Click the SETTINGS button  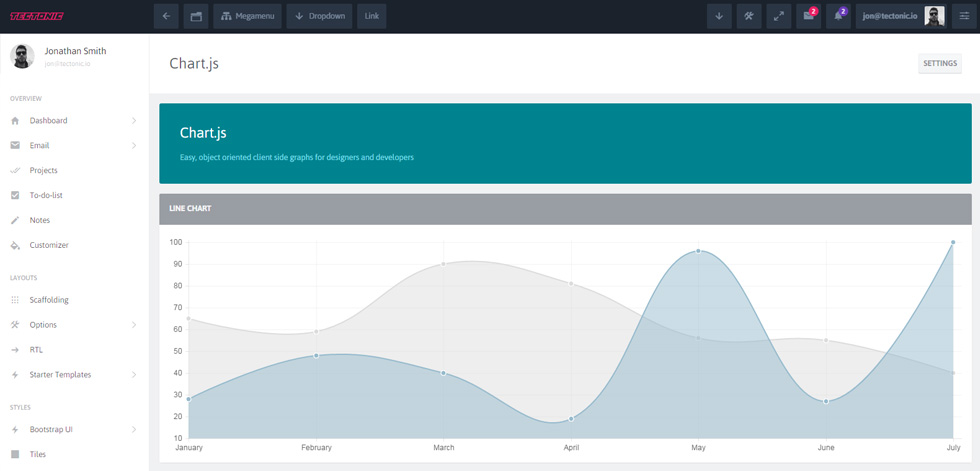tap(939, 63)
